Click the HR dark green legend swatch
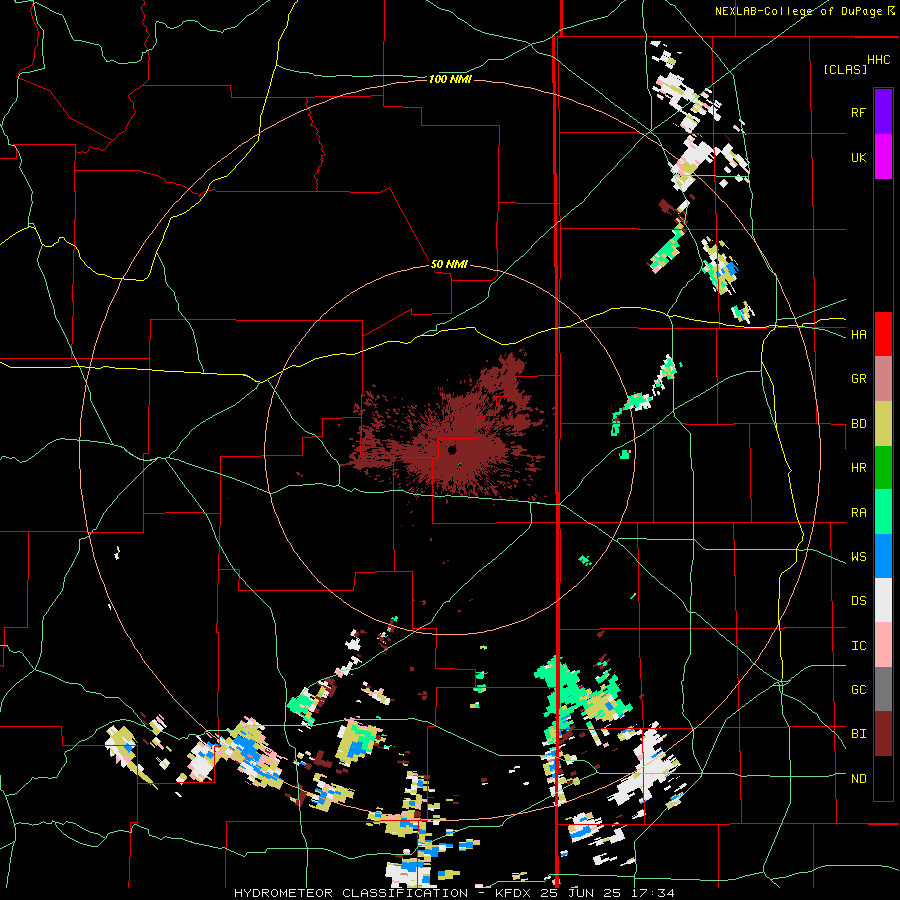This screenshot has width=900, height=900. click(x=883, y=467)
